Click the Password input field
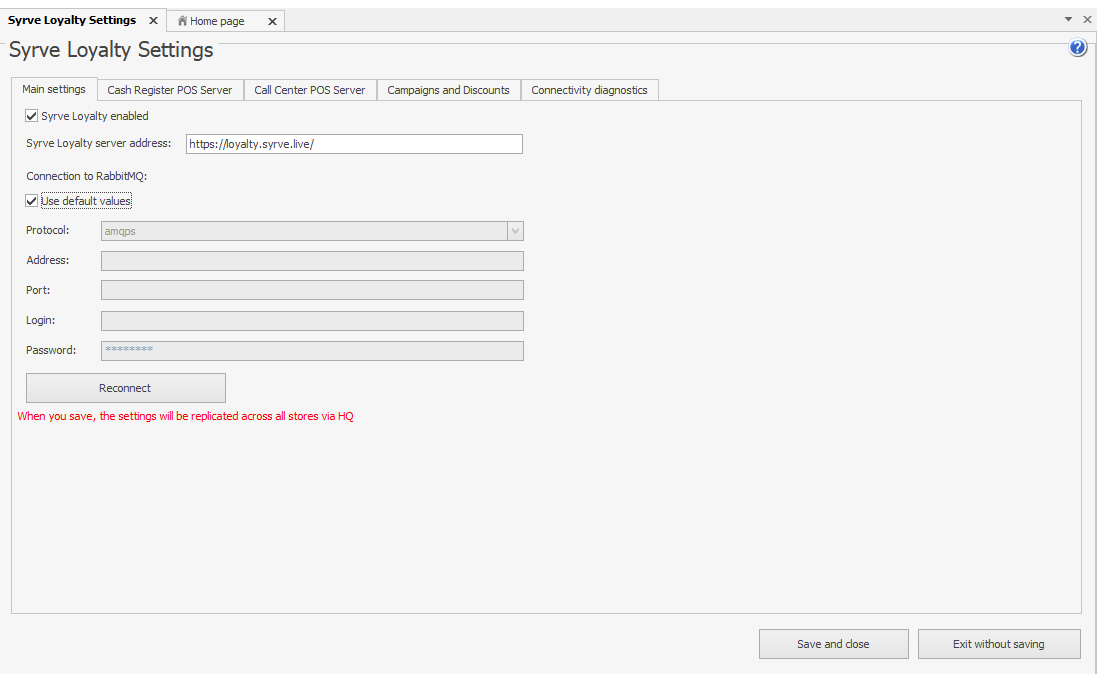The height and width of the screenshot is (674, 1097). 312,351
